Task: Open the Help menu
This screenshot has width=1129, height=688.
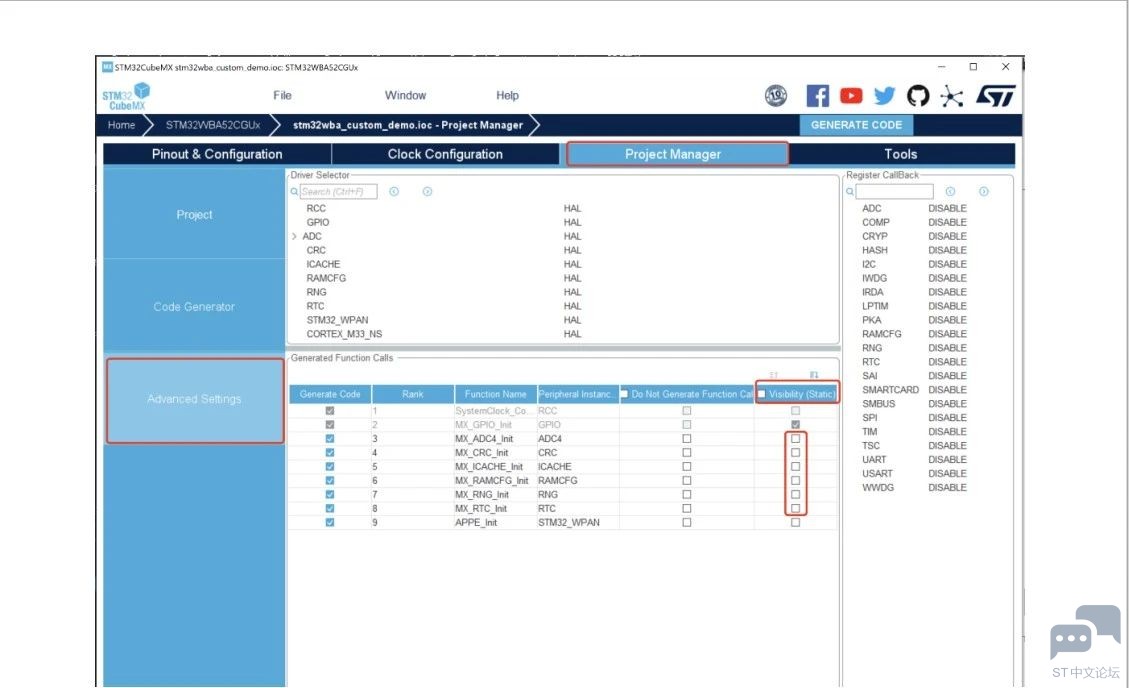Action: click(x=507, y=95)
